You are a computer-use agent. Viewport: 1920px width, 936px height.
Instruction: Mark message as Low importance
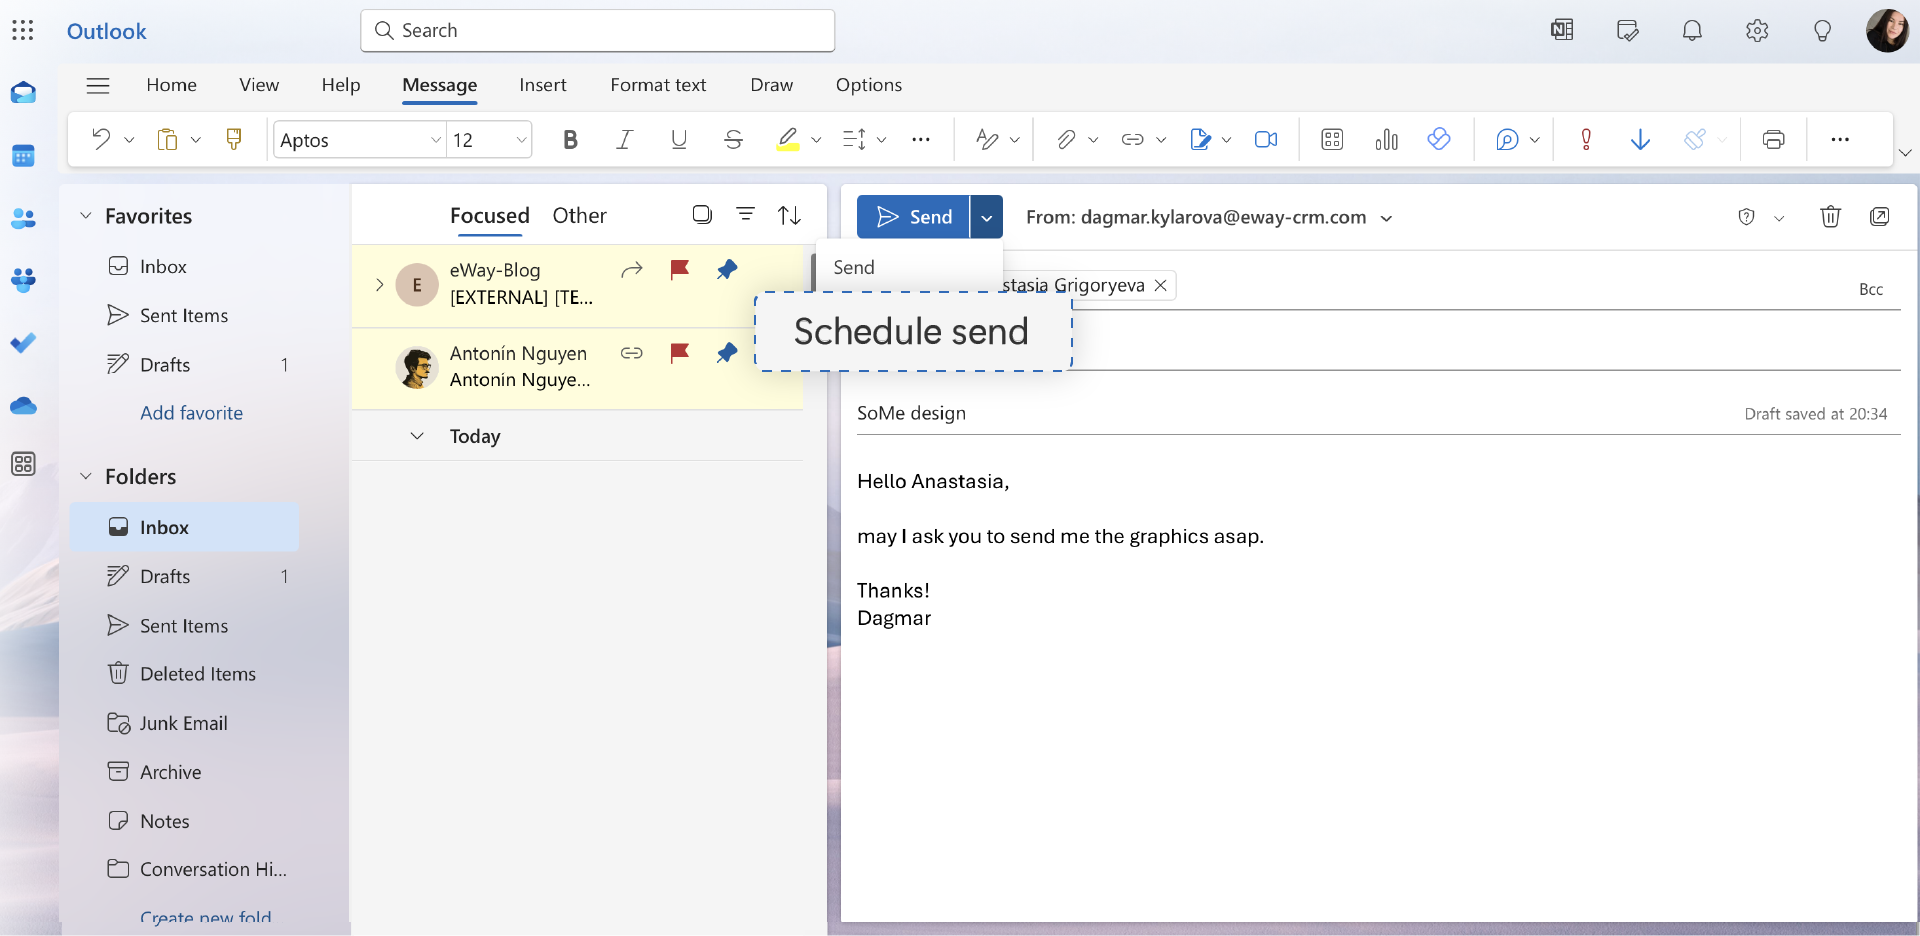point(1640,140)
